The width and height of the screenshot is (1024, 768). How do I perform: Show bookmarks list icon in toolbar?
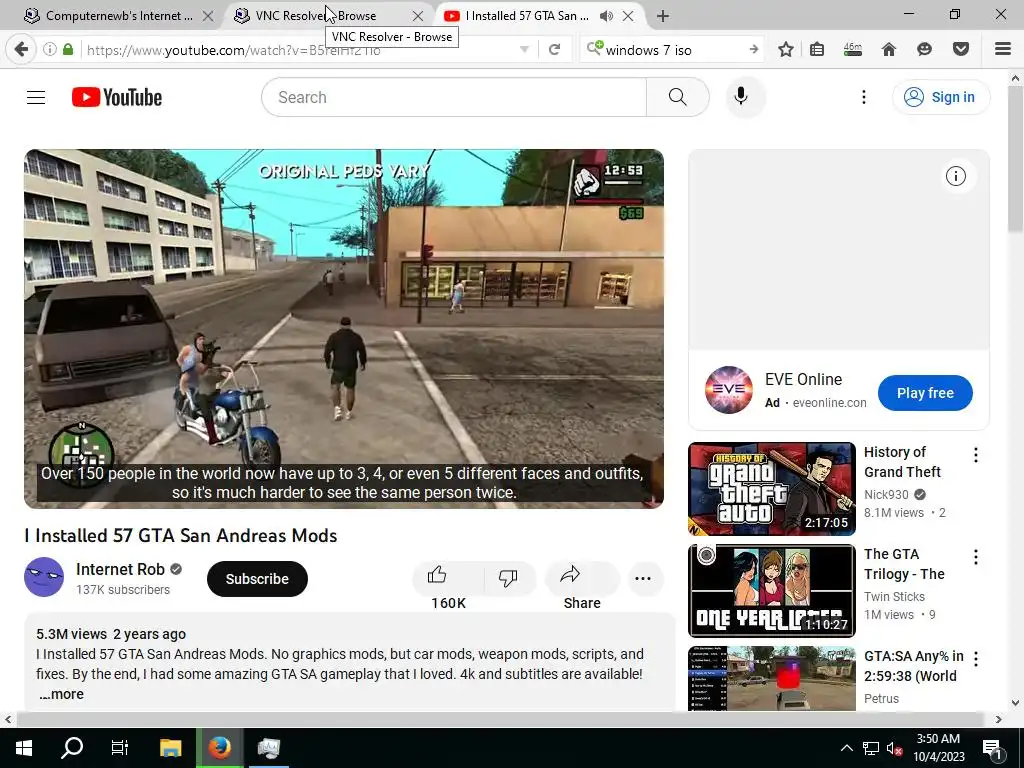(x=817, y=50)
